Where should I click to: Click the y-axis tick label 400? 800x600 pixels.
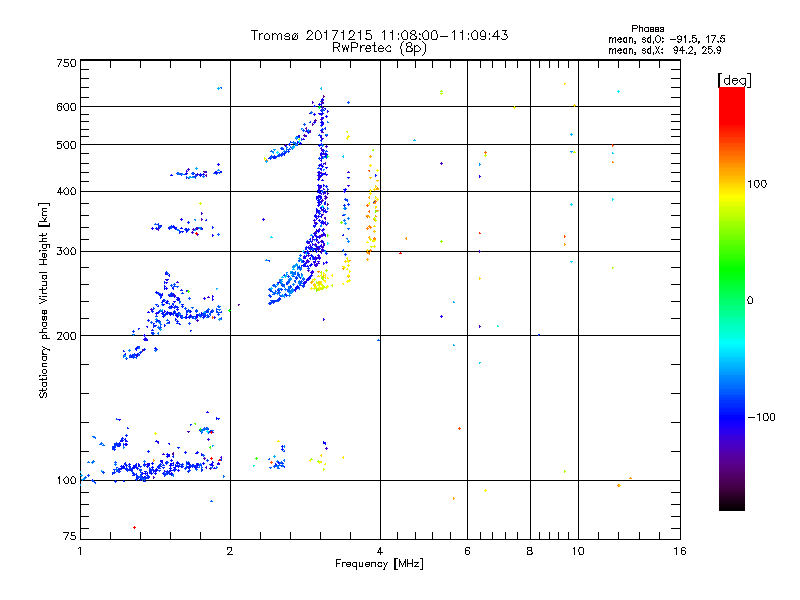(x=66, y=191)
